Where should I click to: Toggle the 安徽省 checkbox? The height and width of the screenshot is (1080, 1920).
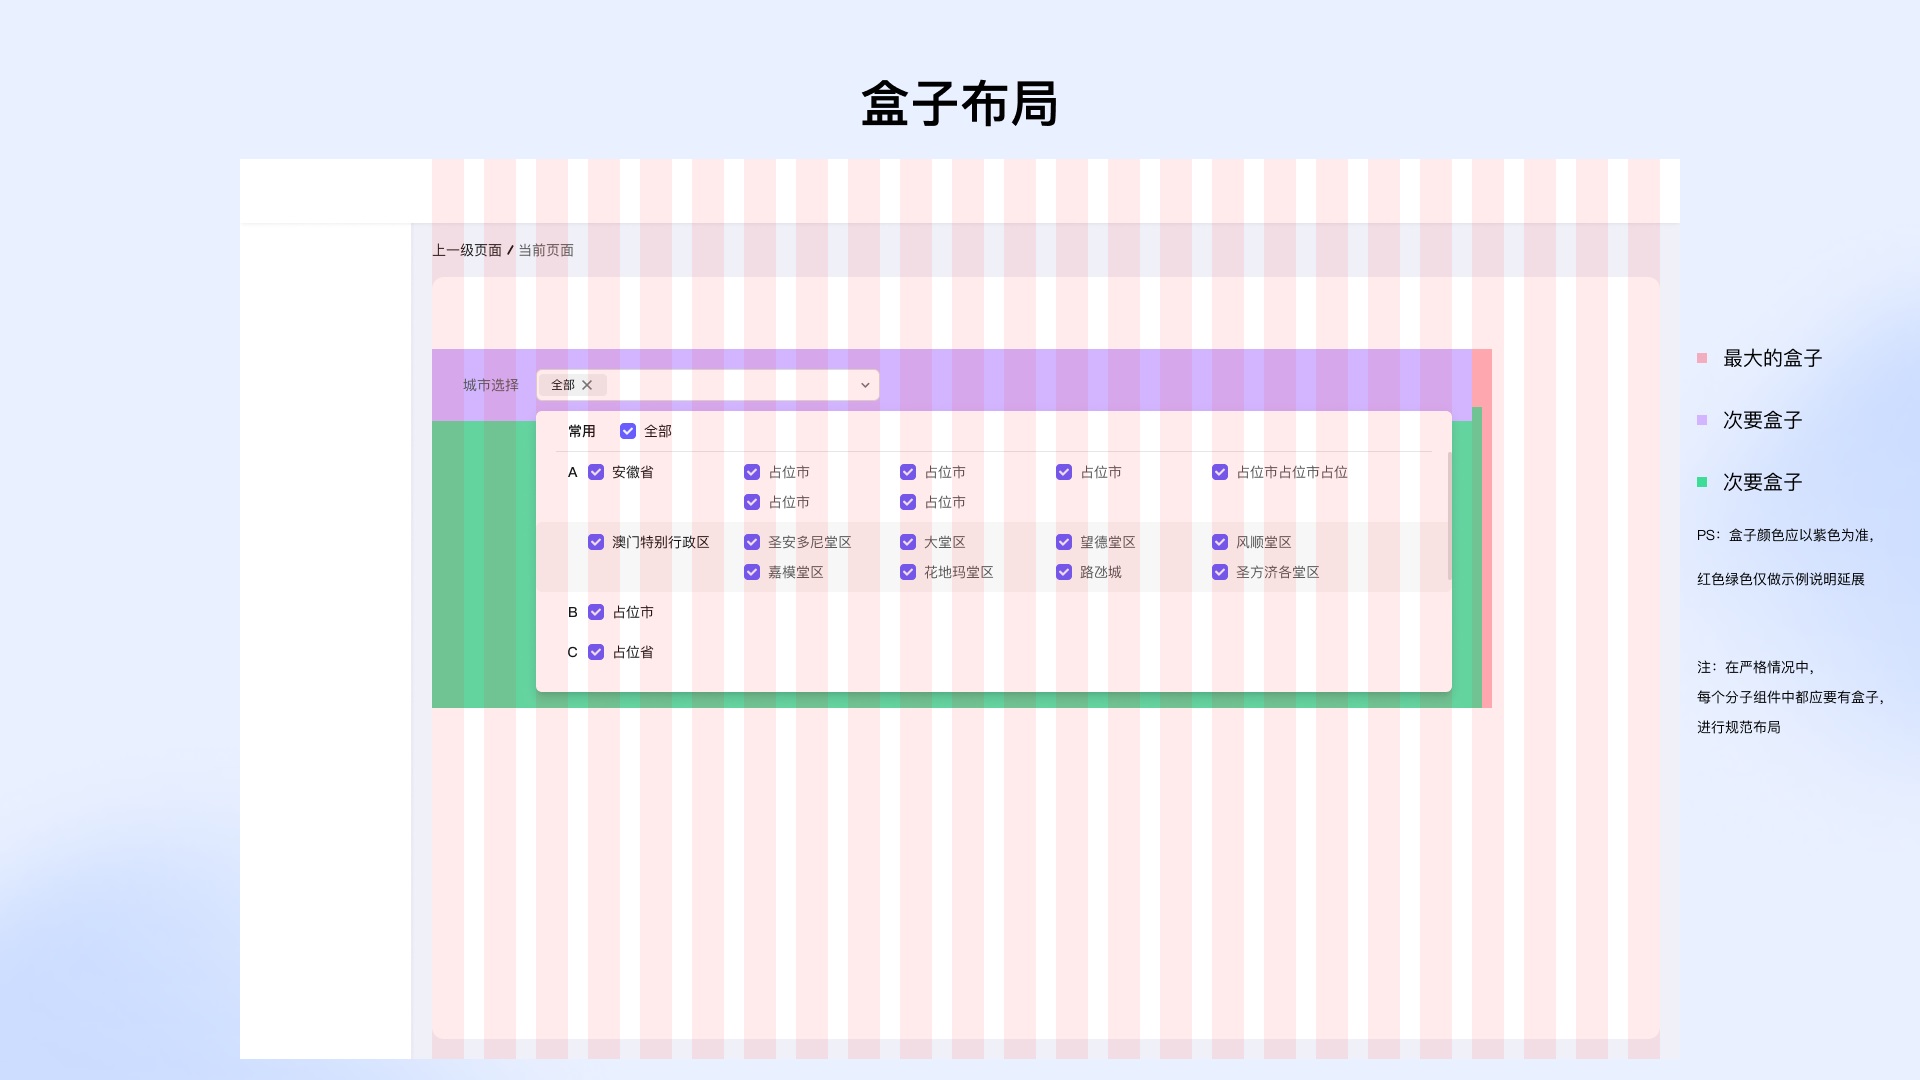(596, 472)
